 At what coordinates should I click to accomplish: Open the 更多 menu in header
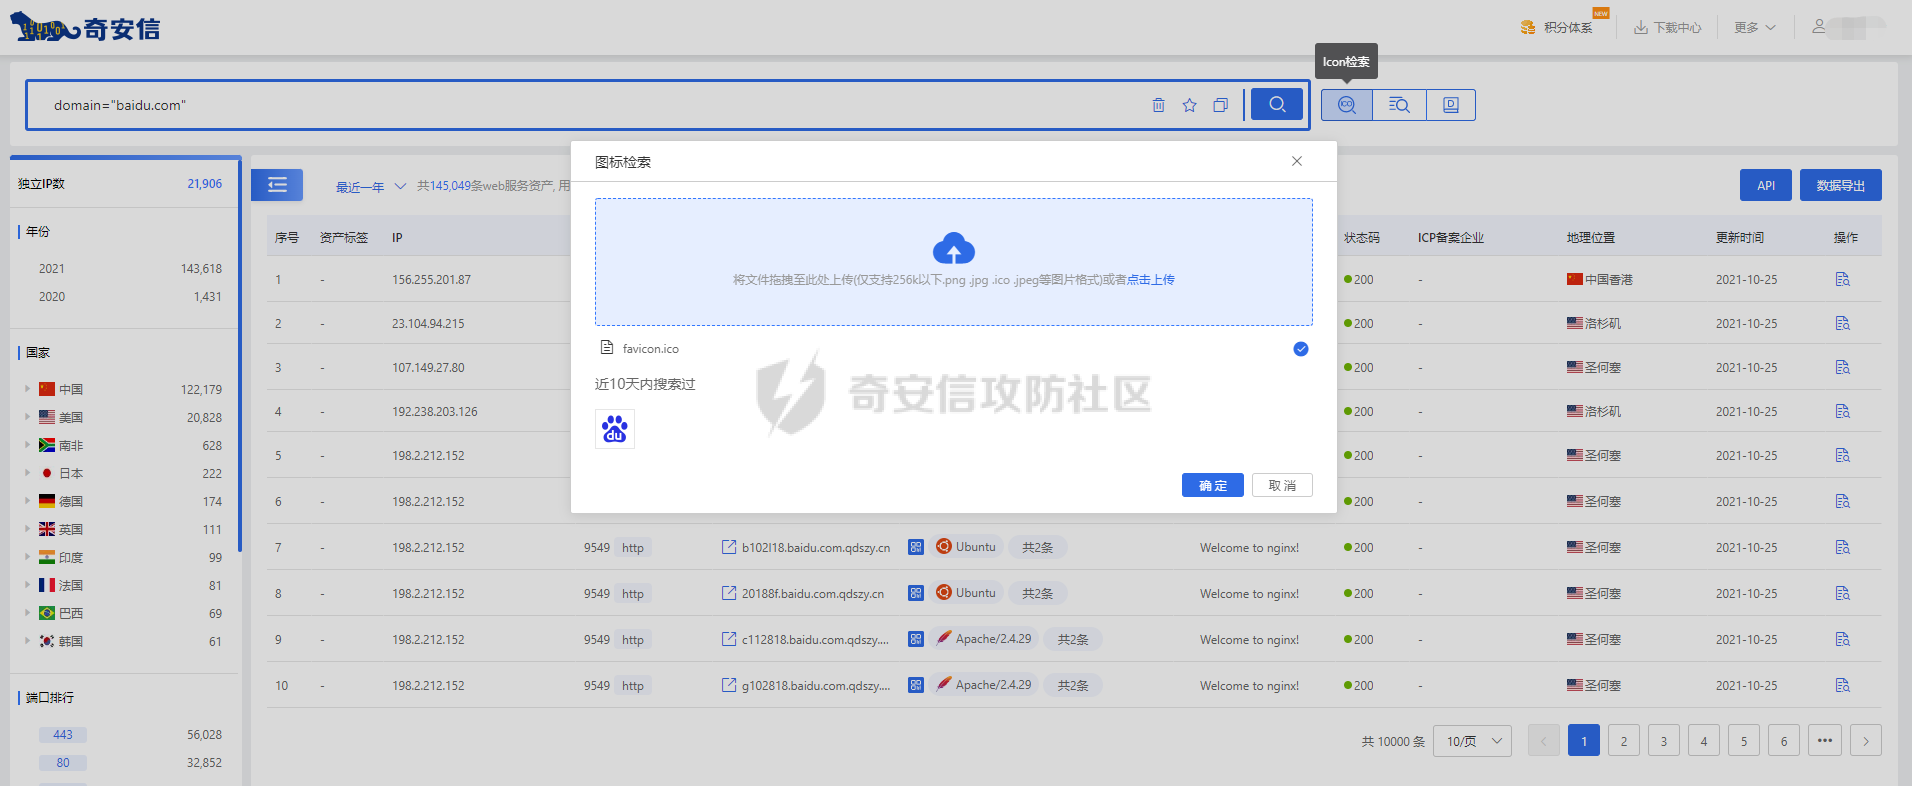[1754, 28]
